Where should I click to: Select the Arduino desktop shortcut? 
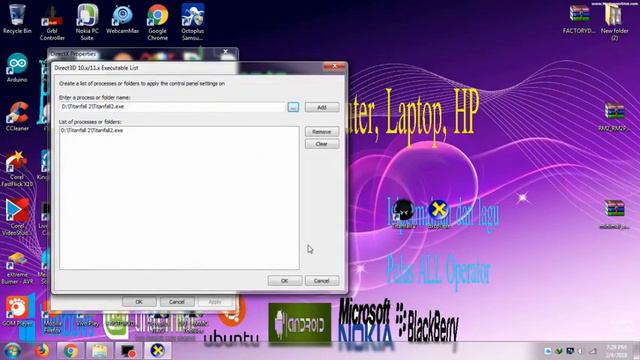17,67
